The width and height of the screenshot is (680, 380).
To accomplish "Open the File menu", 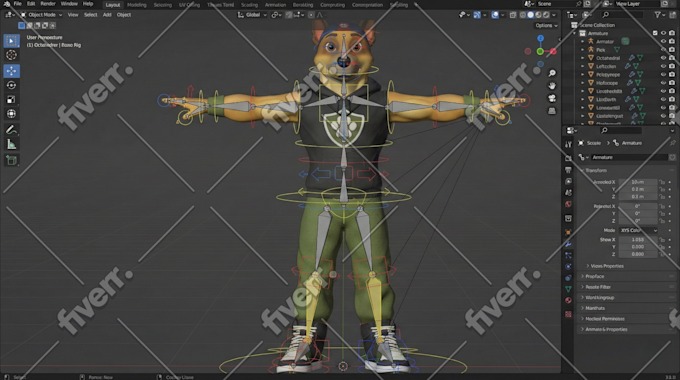I will coord(18,3).
